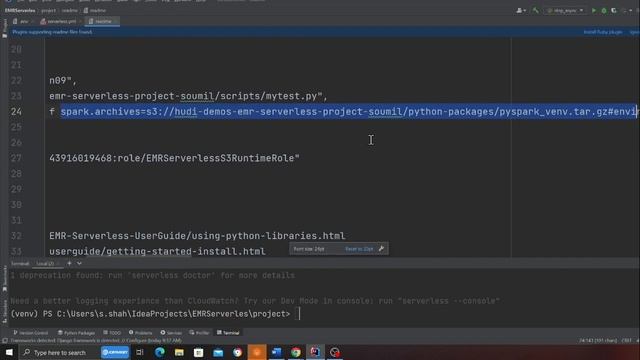This screenshot has height=360, width=640.
Task: Open terminal sessions dropdown chevron
Action: (x=79, y=263)
